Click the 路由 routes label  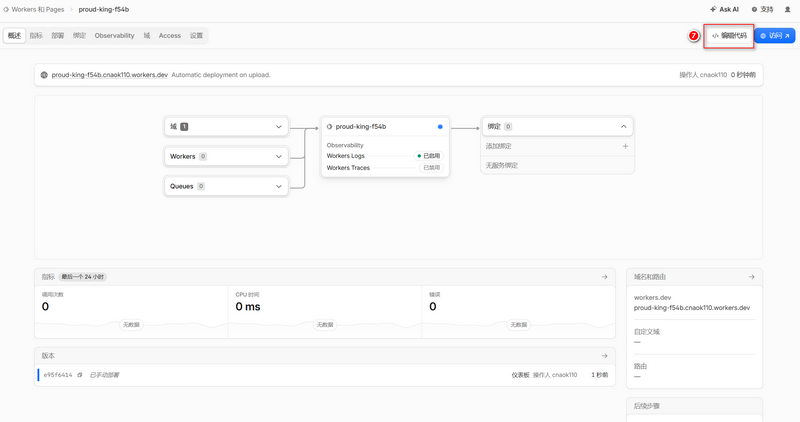click(x=640, y=366)
